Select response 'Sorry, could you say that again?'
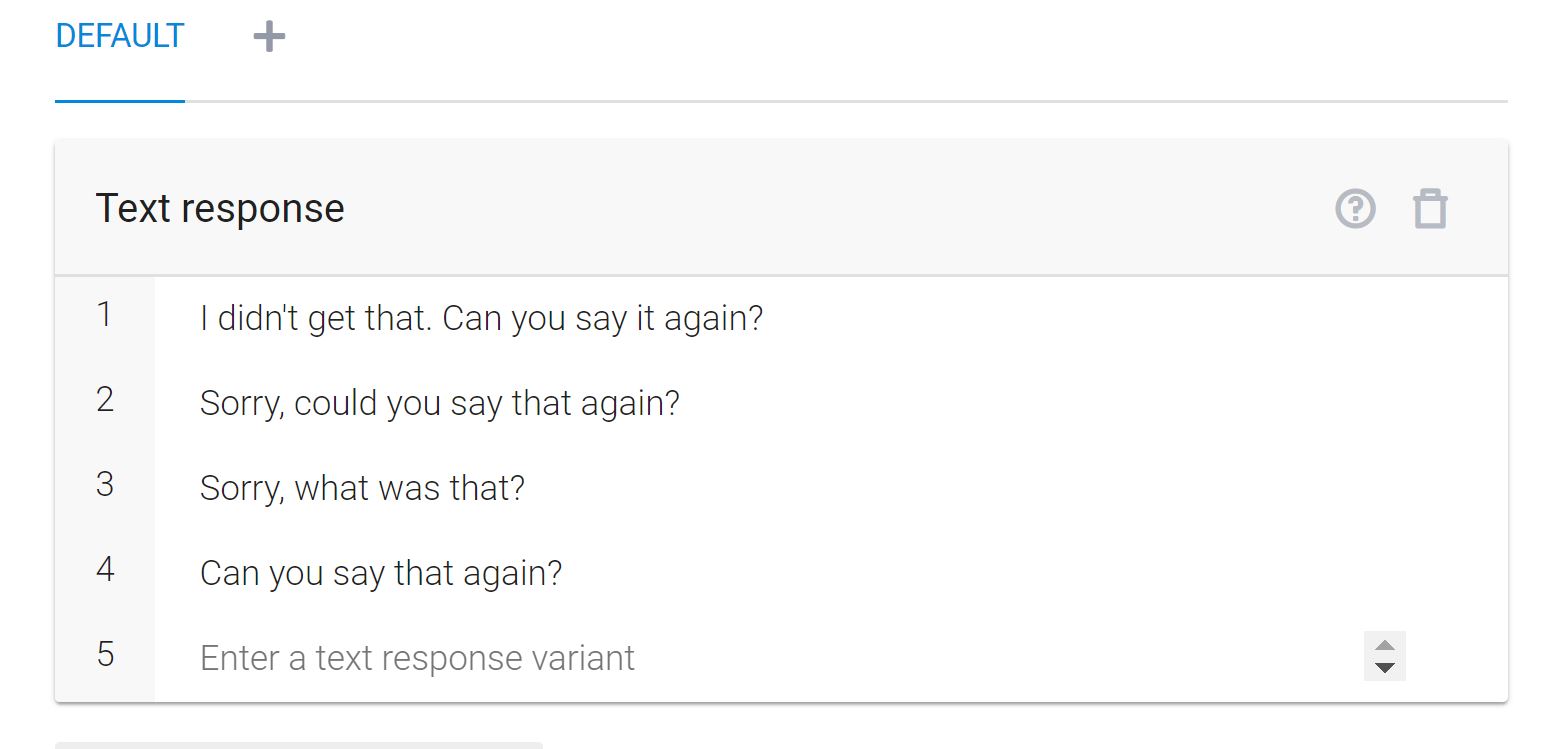This screenshot has width=1566, height=749. coord(439,404)
